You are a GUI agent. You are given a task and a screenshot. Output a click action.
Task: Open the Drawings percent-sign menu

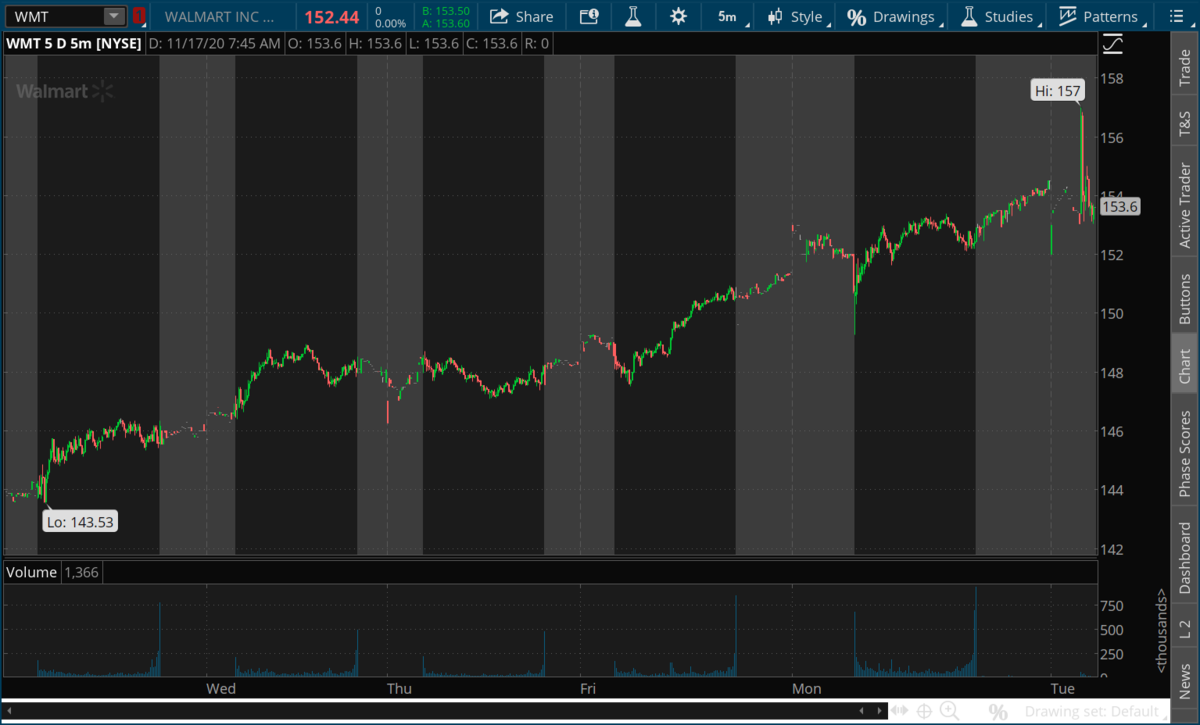[893, 16]
